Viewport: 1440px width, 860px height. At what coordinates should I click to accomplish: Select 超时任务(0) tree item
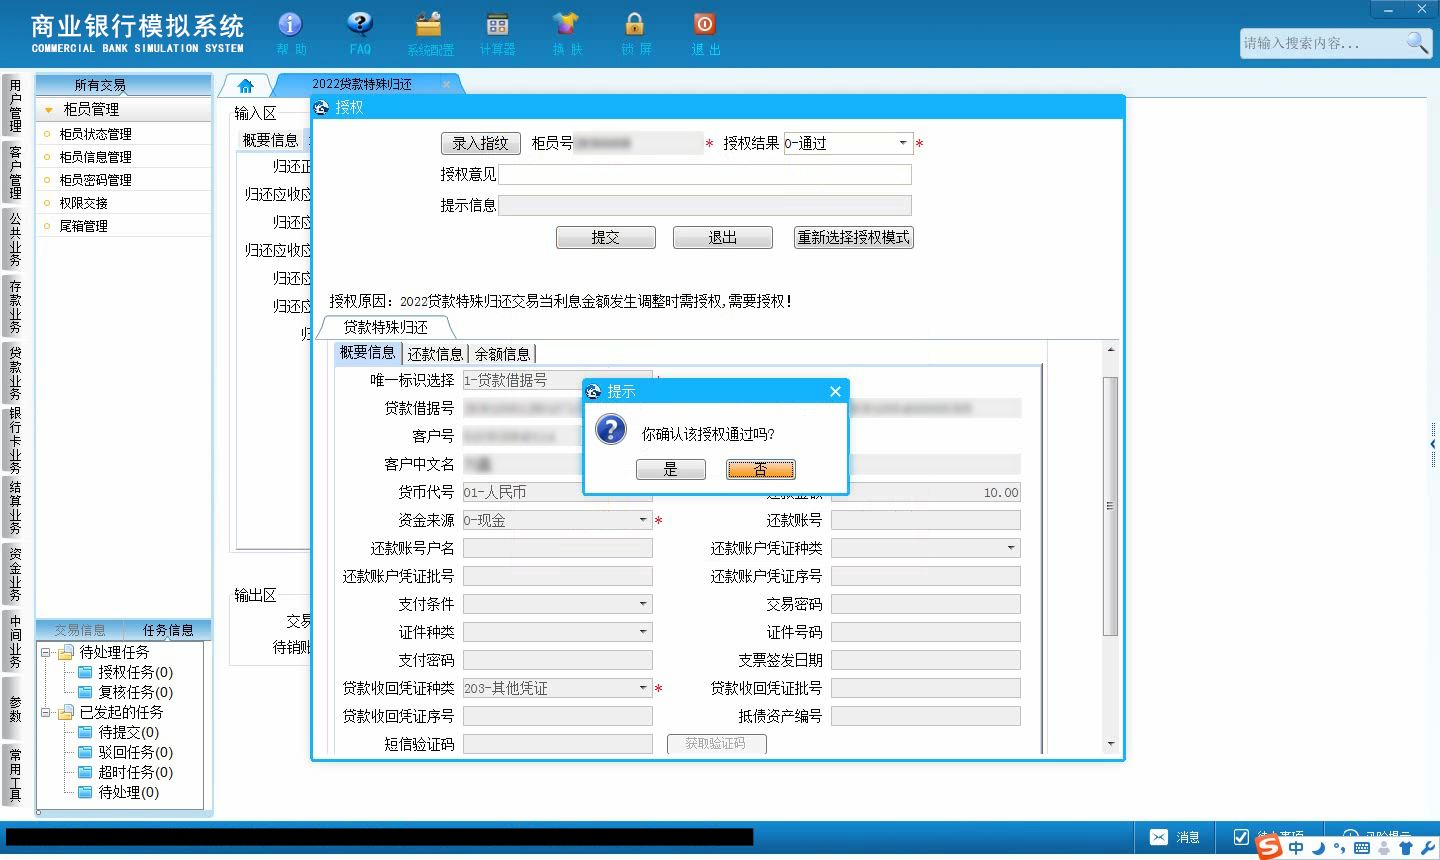click(135, 772)
